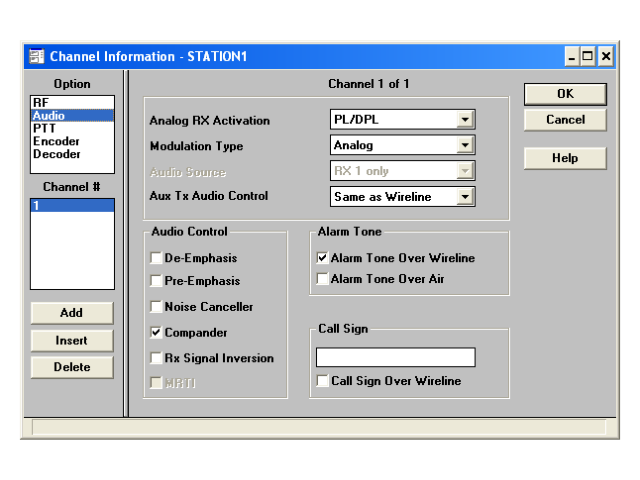This screenshot has height=480, width=640.
Task: Pick Decoder in the Option list
Action: 57,154
